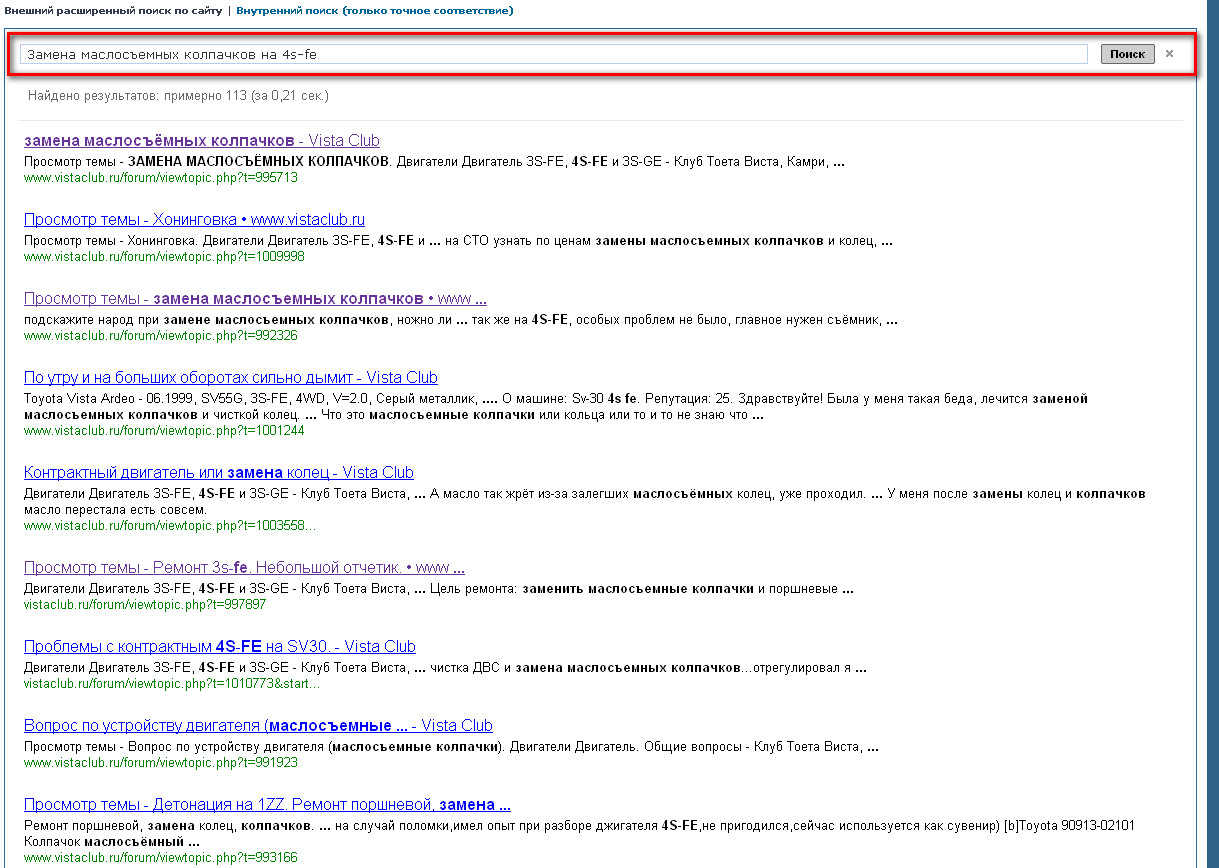The image size is (1219, 868).
Task: Click the green URL ending in t=1009998
Action: click(x=163, y=257)
